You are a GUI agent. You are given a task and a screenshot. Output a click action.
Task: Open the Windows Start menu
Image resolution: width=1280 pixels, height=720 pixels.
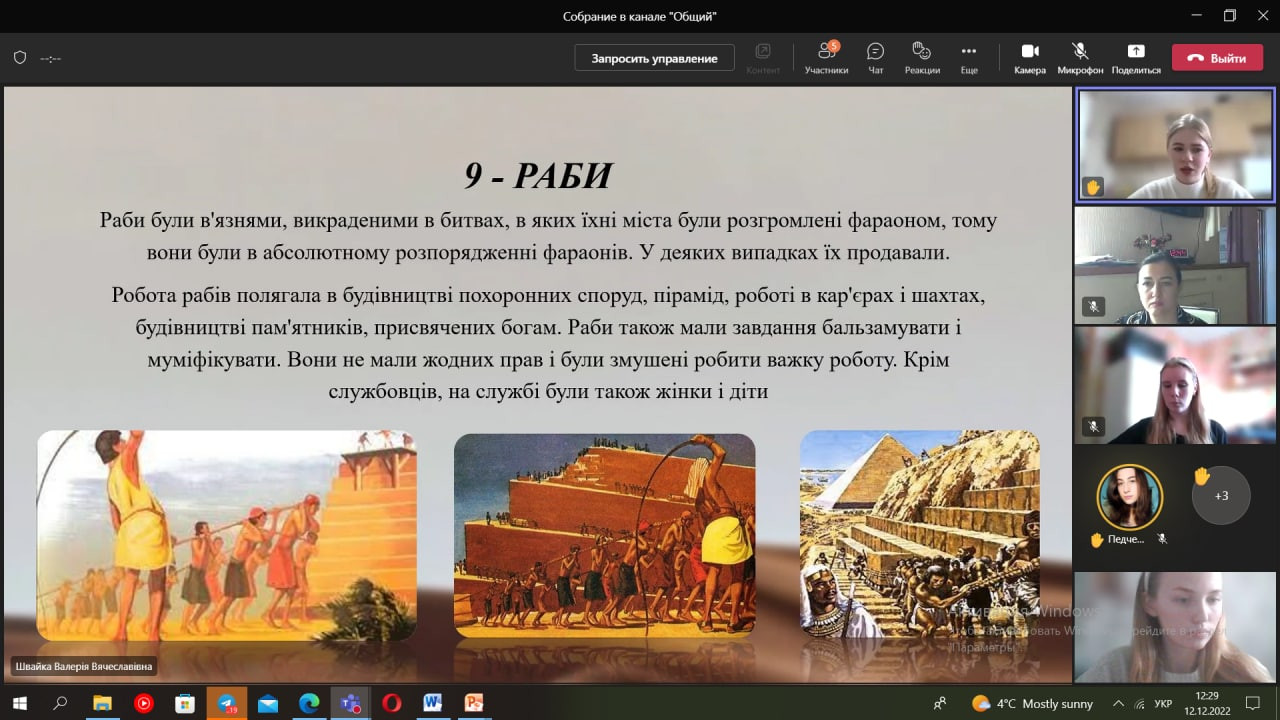[19, 703]
